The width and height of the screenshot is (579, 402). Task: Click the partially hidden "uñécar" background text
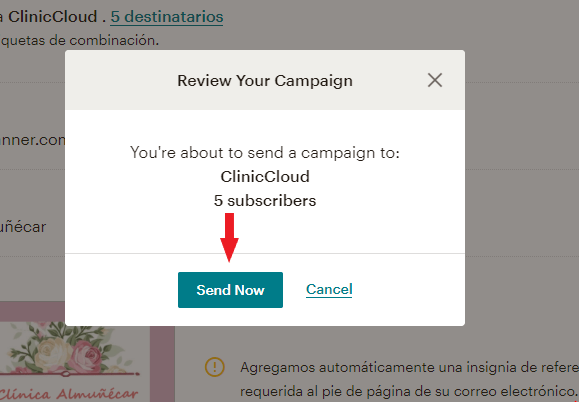[x=23, y=227]
